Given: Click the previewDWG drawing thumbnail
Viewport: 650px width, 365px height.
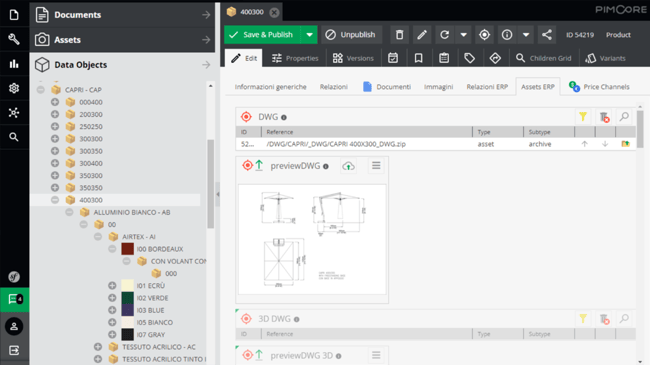Looking at the screenshot, I should point(312,239).
